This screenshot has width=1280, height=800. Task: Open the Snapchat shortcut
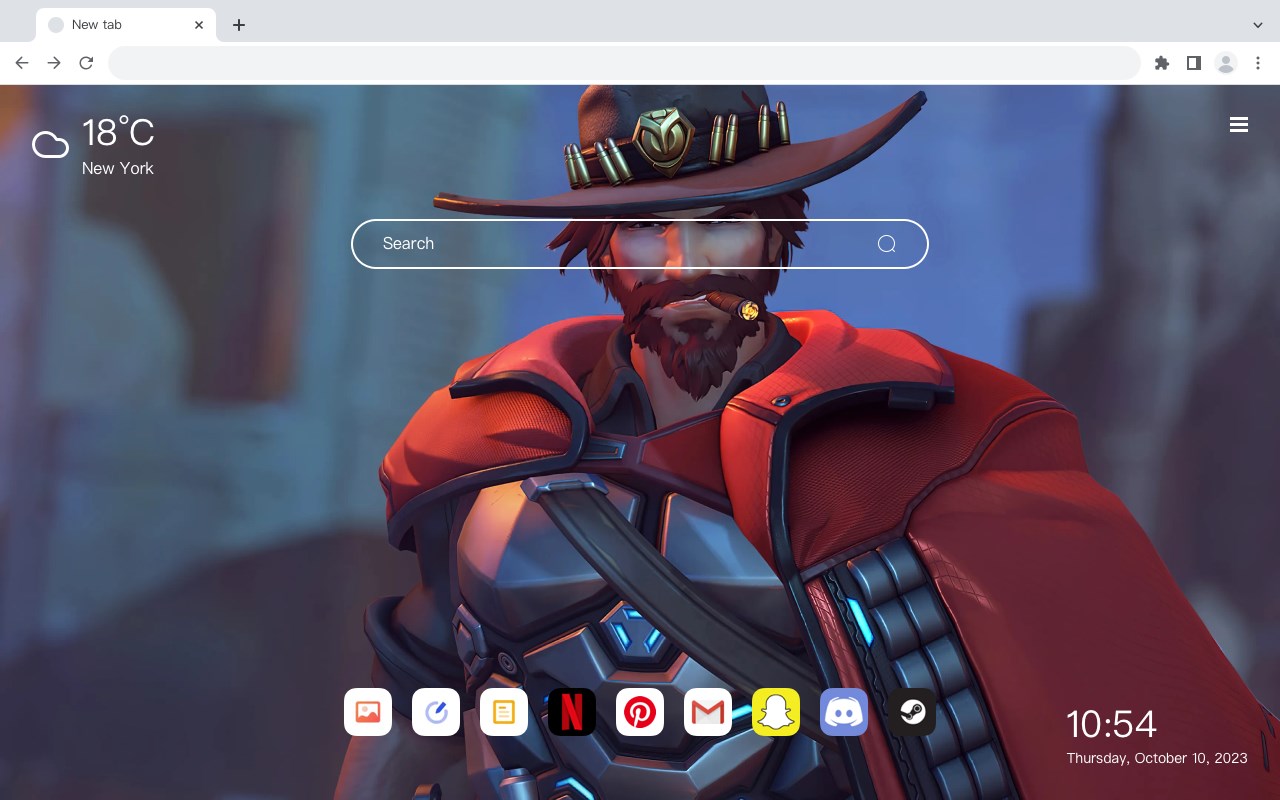[776, 712]
